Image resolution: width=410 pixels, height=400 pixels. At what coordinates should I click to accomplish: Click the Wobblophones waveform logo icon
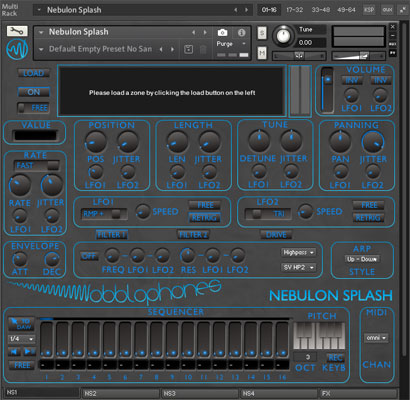(17, 49)
